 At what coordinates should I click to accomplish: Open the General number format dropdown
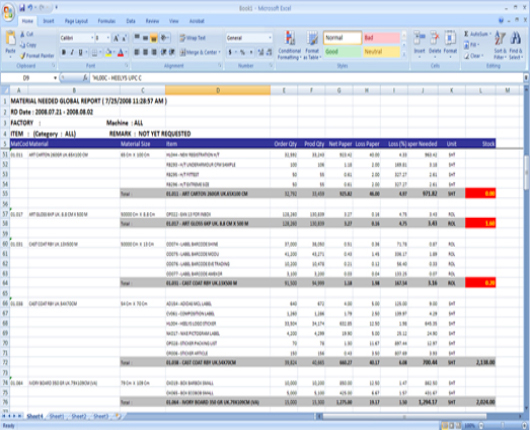pyautogui.click(x=270, y=38)
